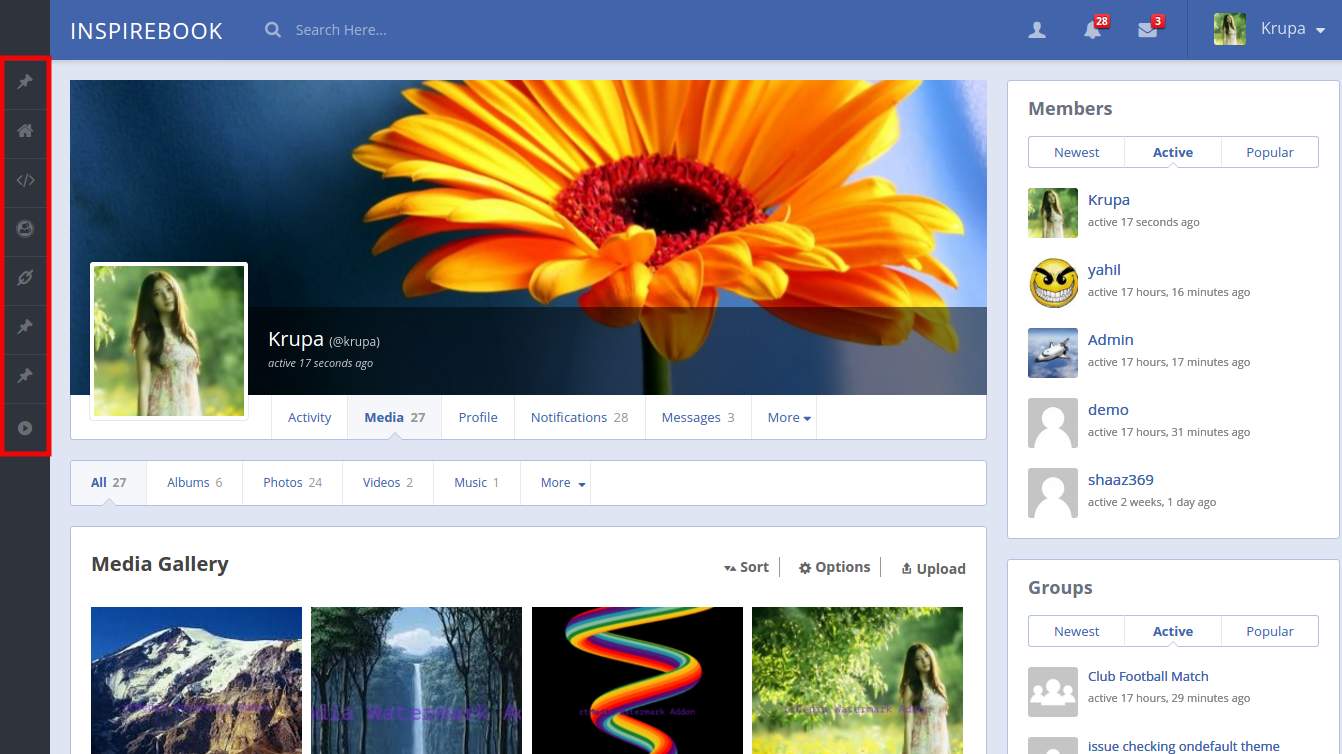Click the link icon in left sidebar
1342x754 pixels.
[x=25, y=278]
